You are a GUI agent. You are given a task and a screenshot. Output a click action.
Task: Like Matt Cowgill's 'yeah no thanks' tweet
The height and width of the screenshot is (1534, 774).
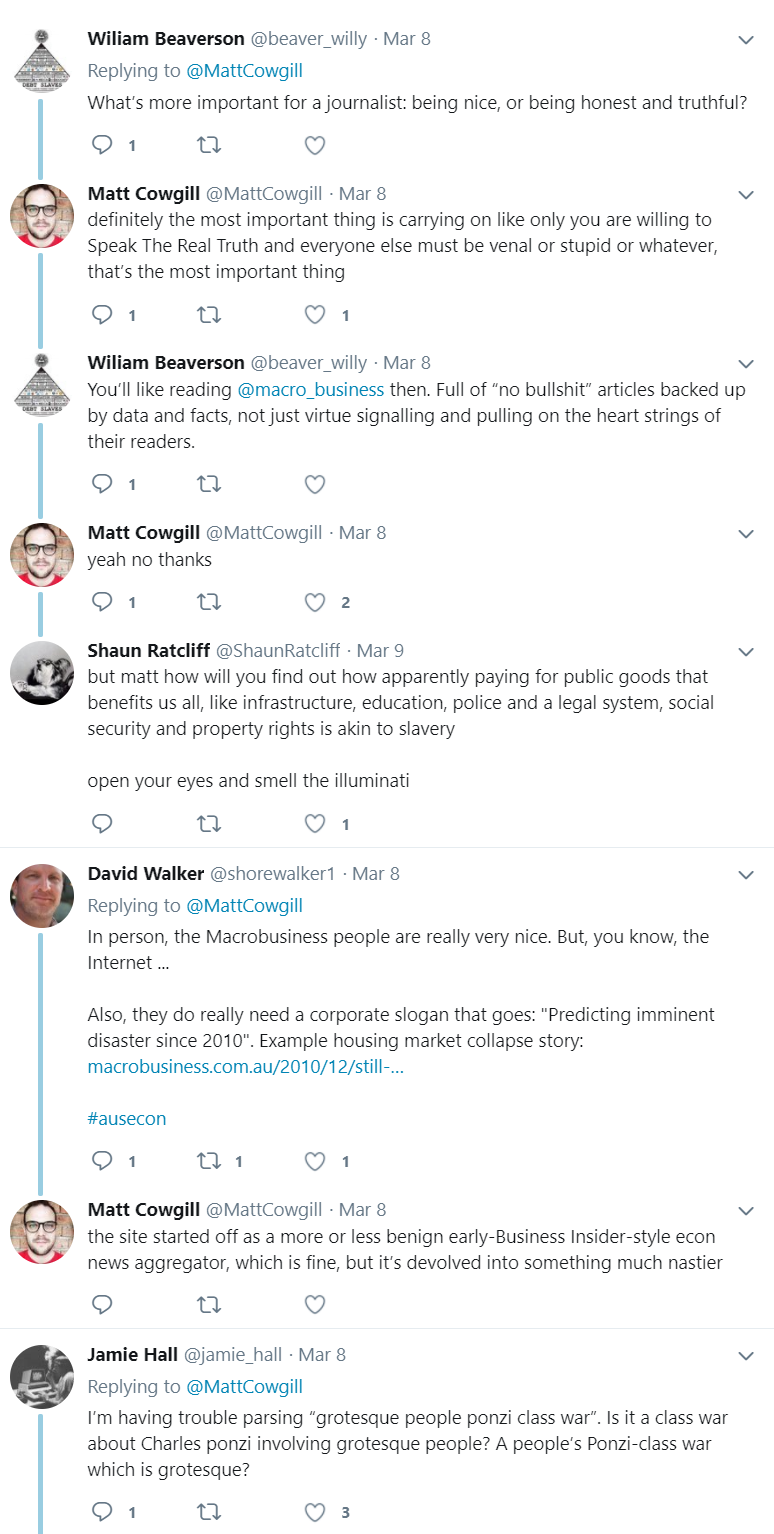(316, 602)
